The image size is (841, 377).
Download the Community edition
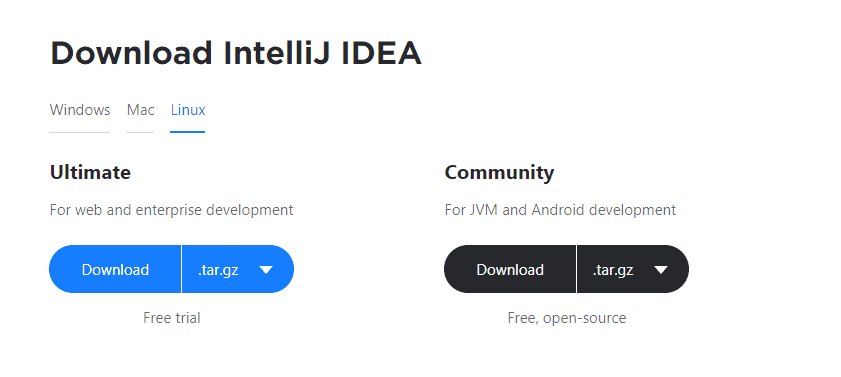(x=510, y=269)
